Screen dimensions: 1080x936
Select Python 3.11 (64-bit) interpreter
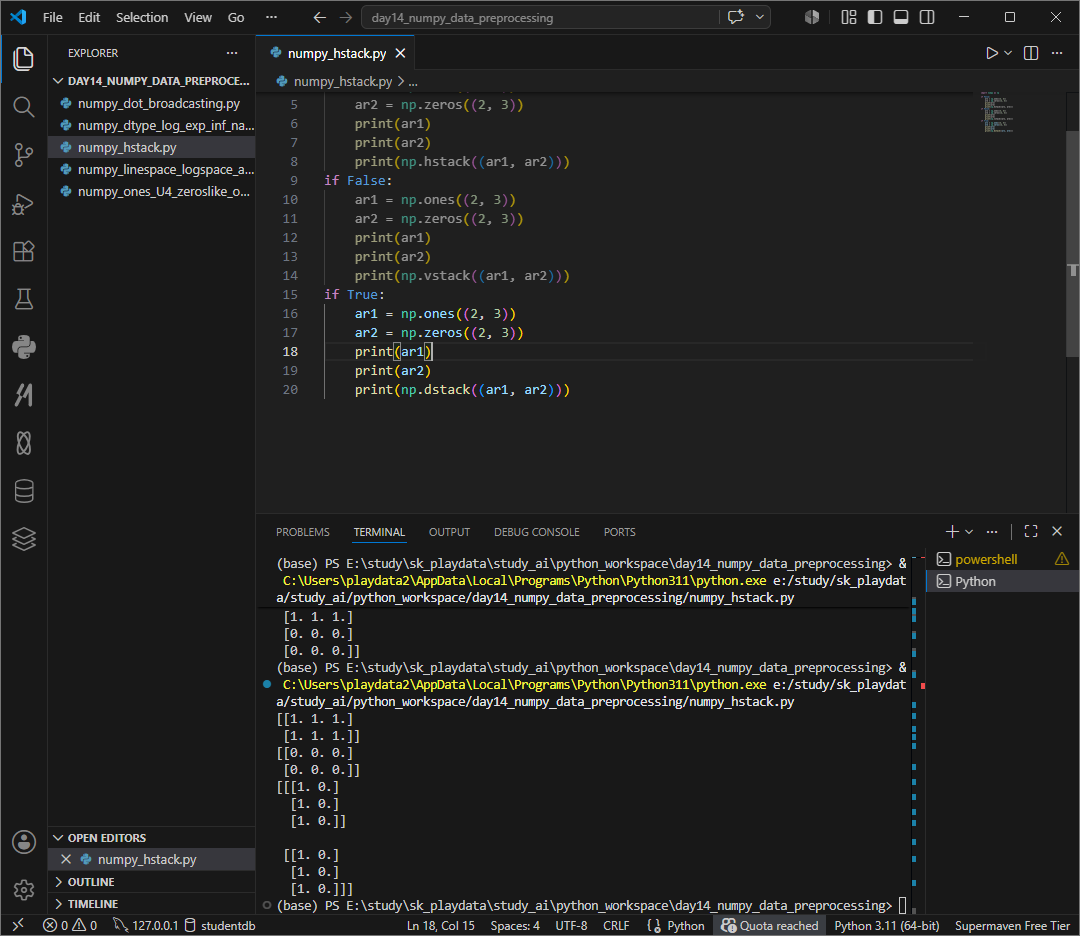click(x=886, y=926)
